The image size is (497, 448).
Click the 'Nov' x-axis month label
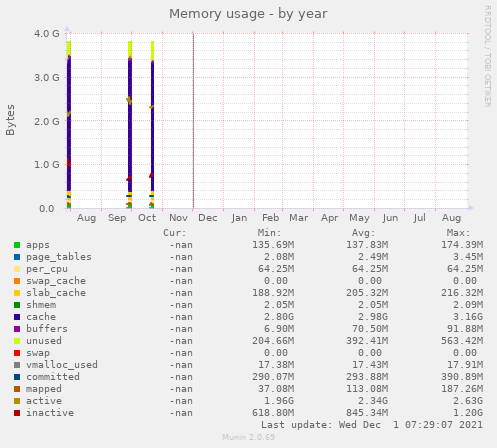(x=178, y=218)
